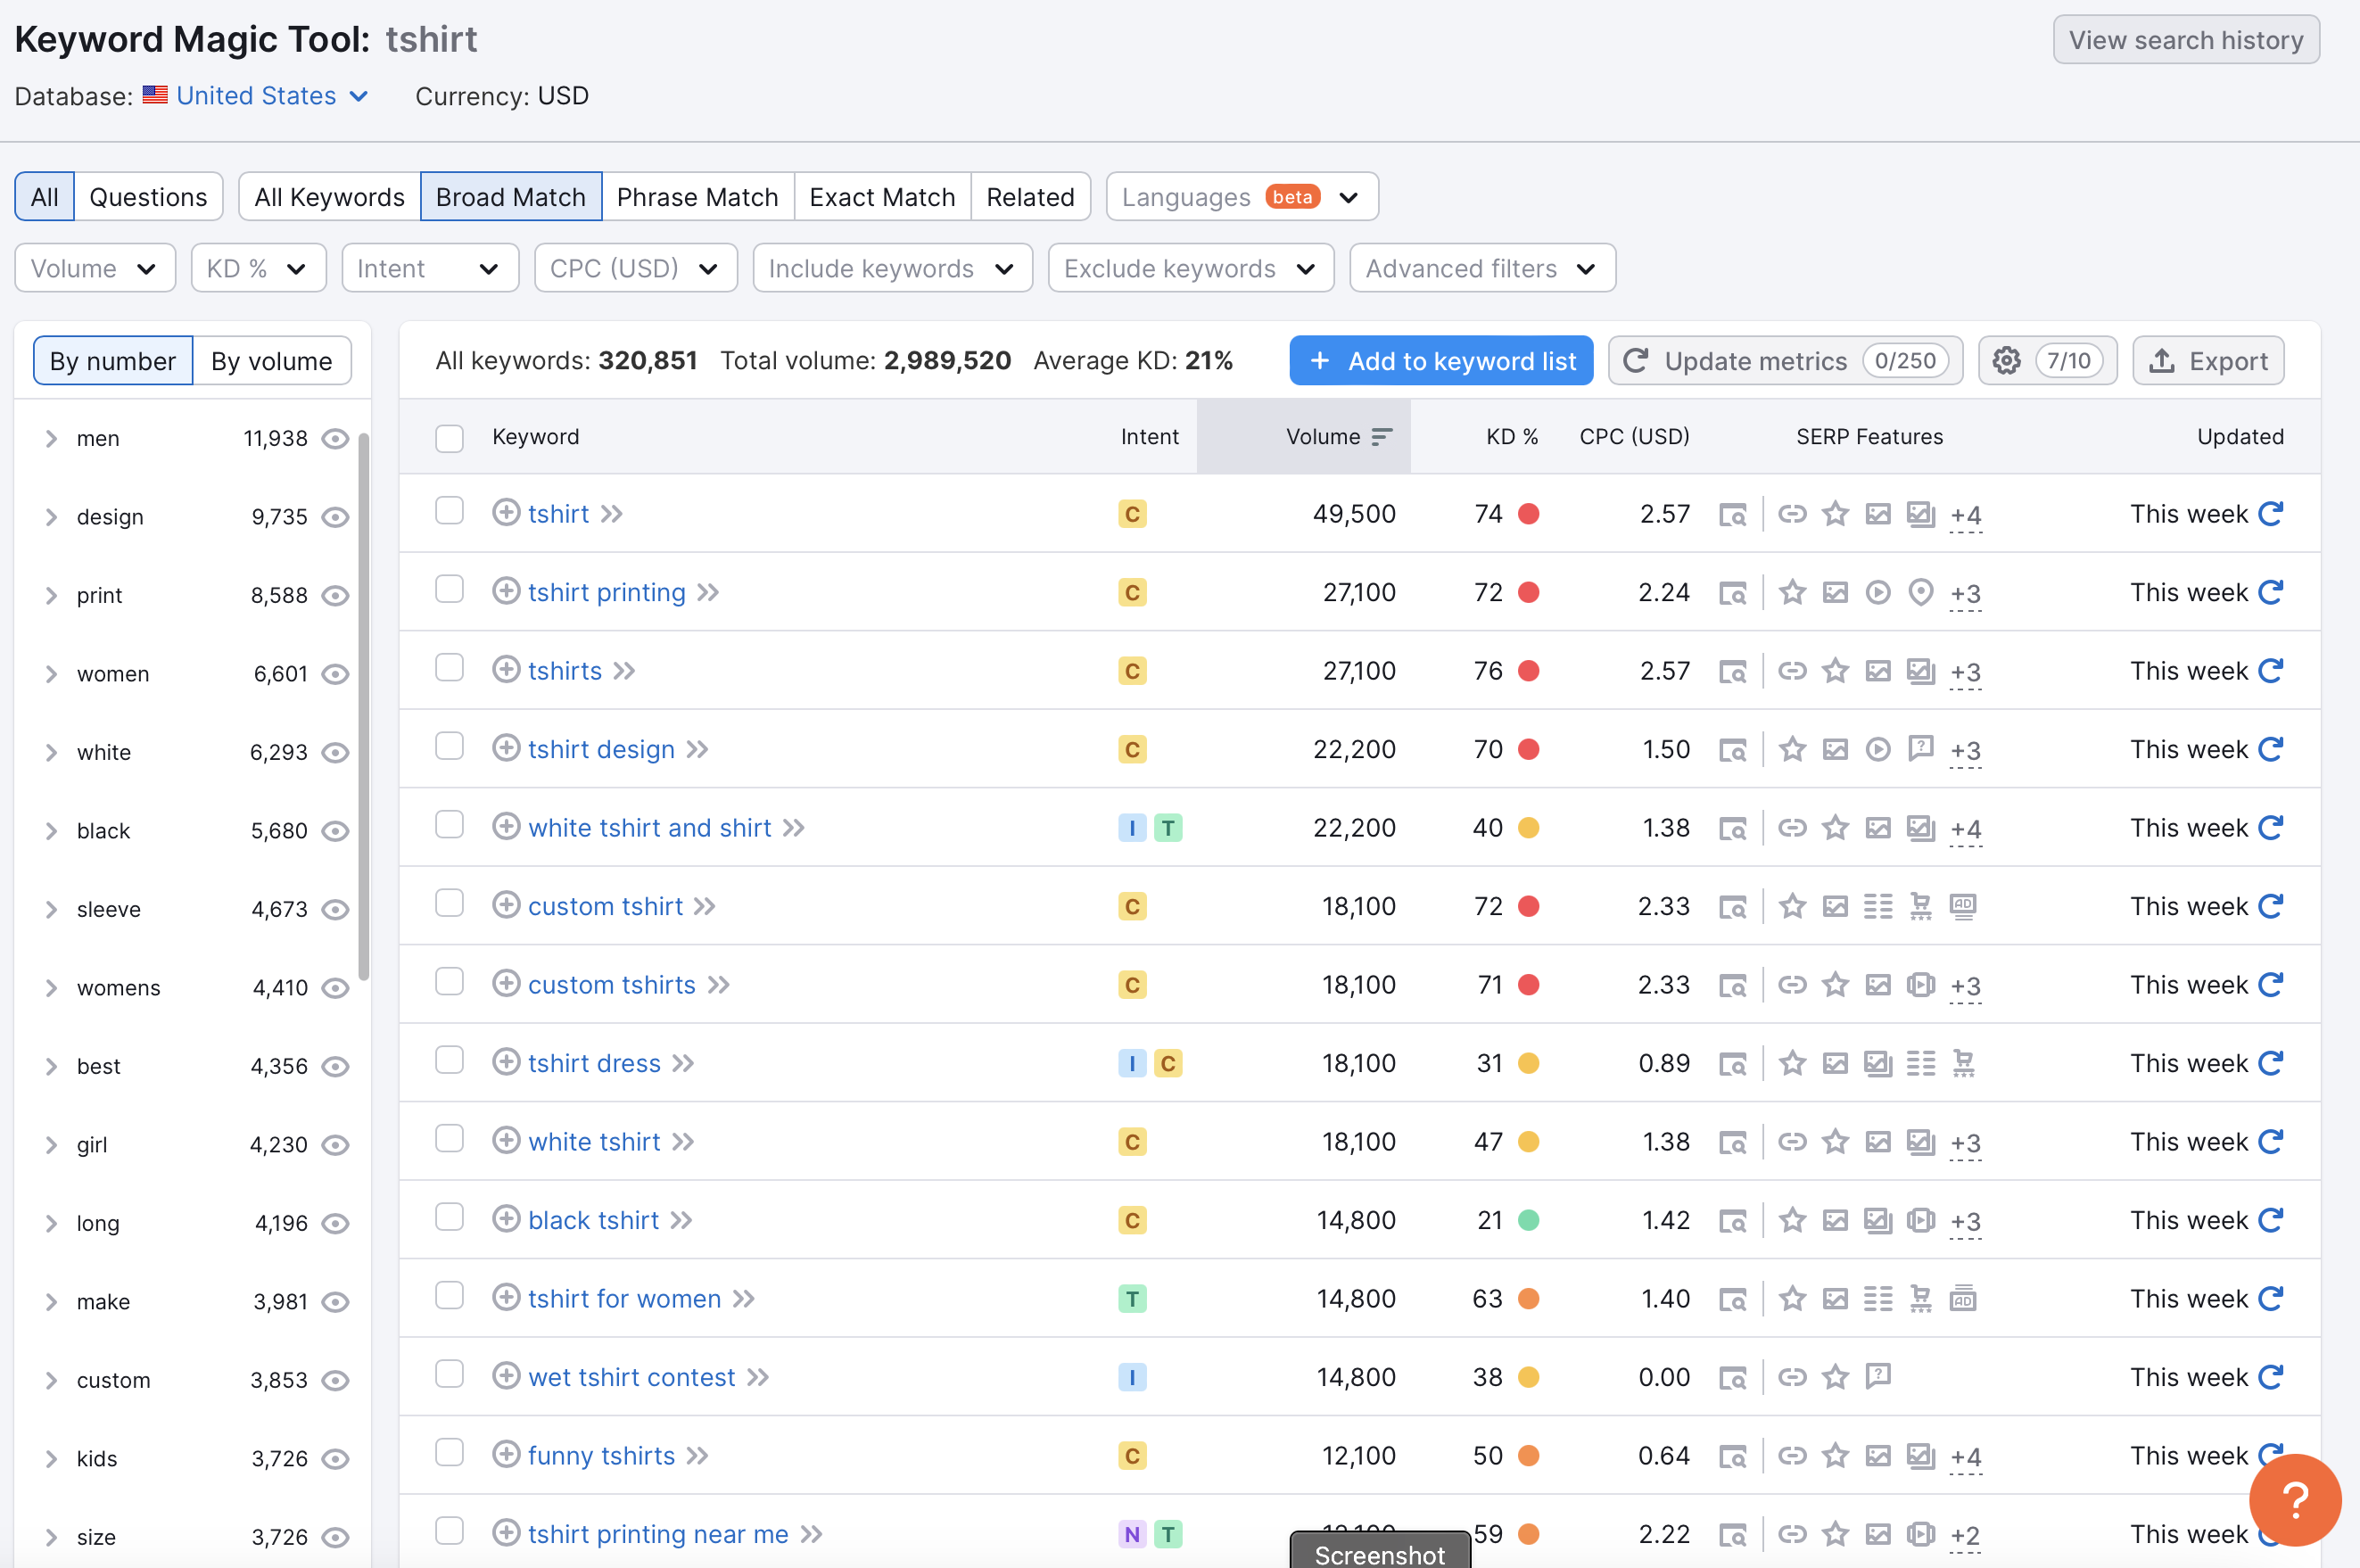Click the Add to keyword list button
The height and width of the screenshot is (1568, 2360).
[x=1440, y=361]
